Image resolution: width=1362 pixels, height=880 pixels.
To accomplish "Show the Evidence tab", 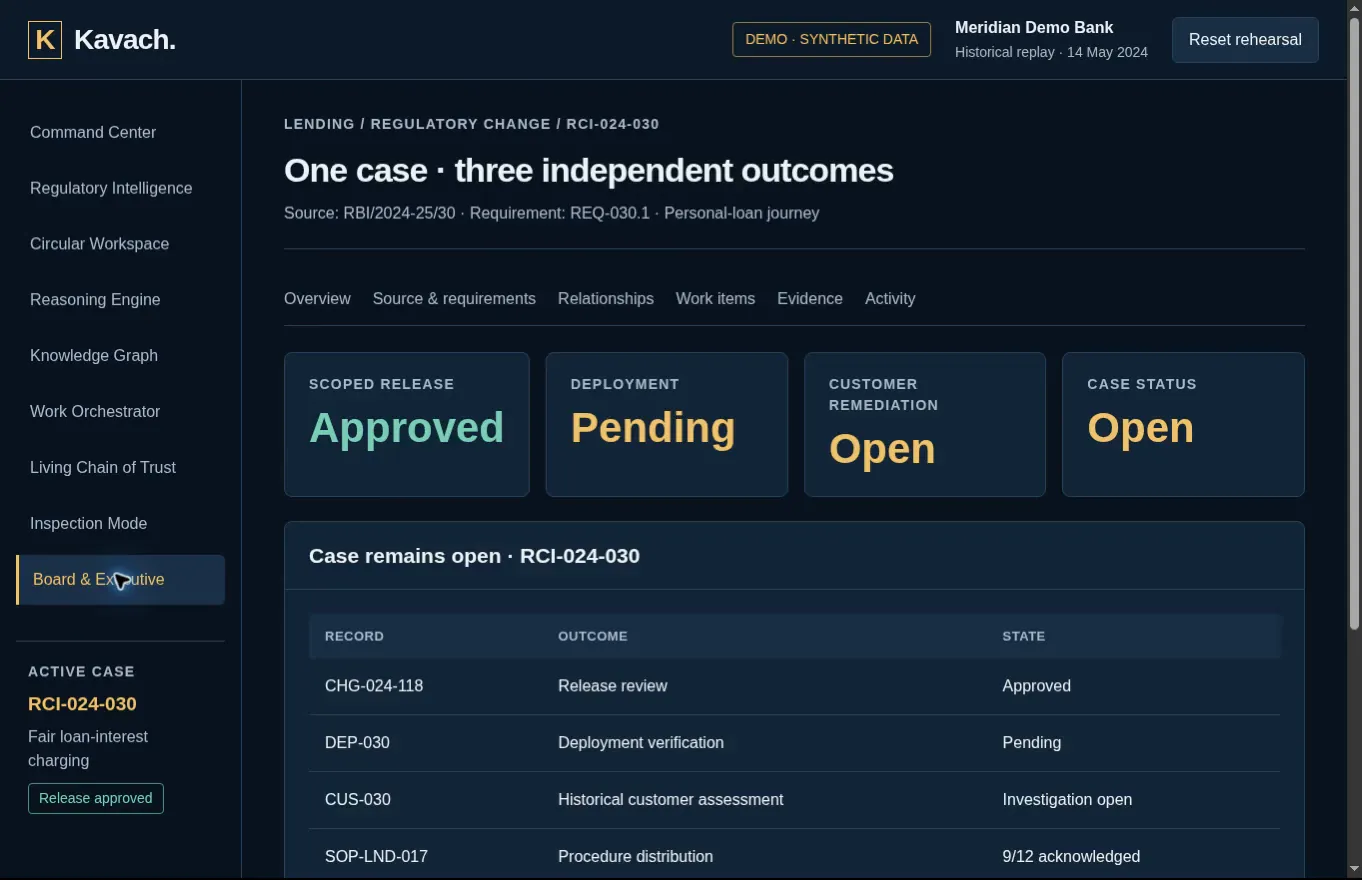I will pos(810,299).
